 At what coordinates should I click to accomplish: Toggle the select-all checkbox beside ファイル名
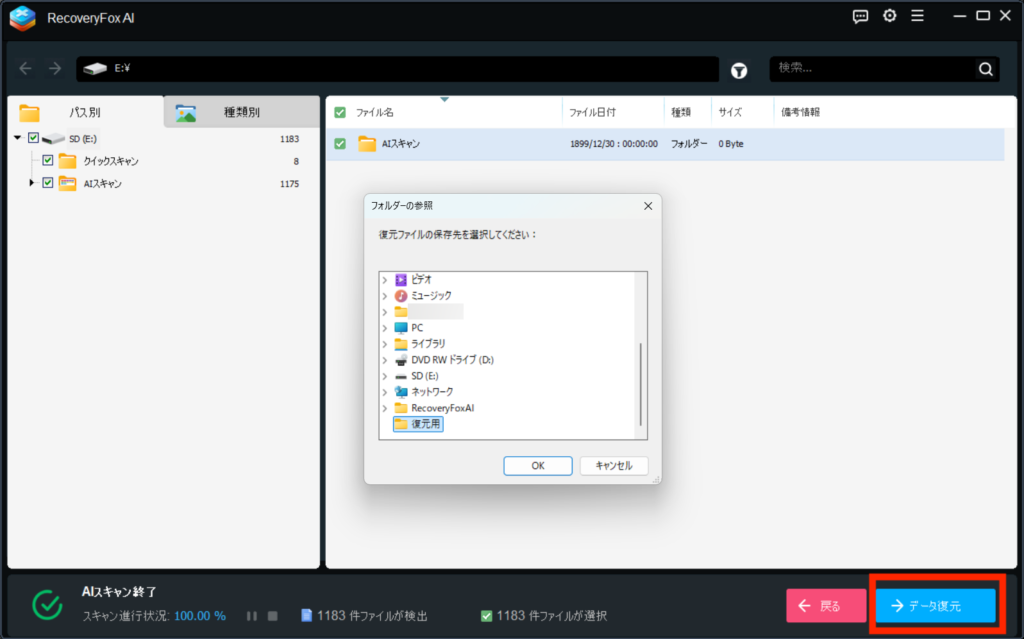340,112
